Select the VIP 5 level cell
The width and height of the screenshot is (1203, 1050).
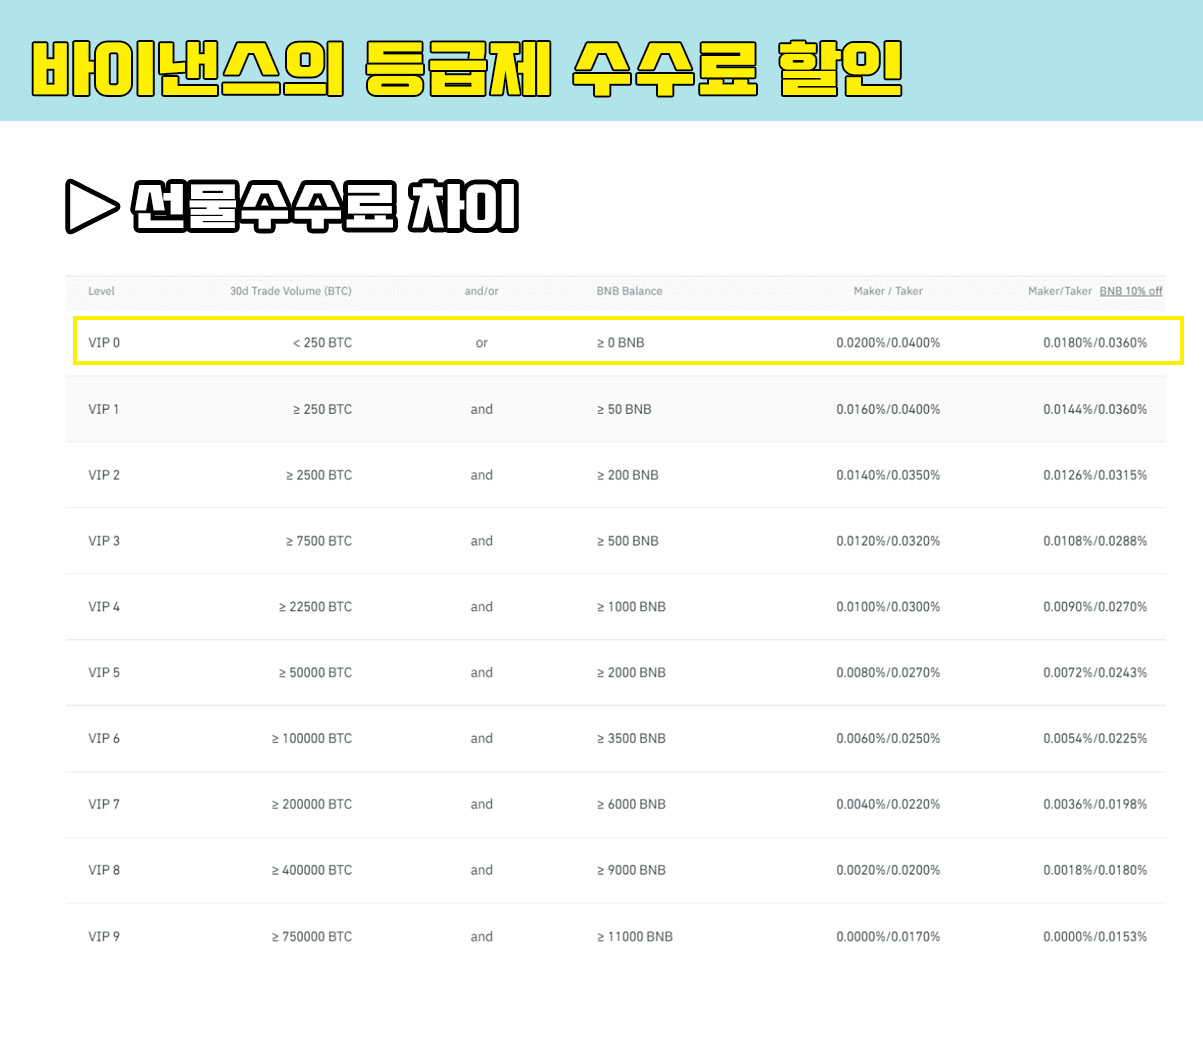click(104, 673)
